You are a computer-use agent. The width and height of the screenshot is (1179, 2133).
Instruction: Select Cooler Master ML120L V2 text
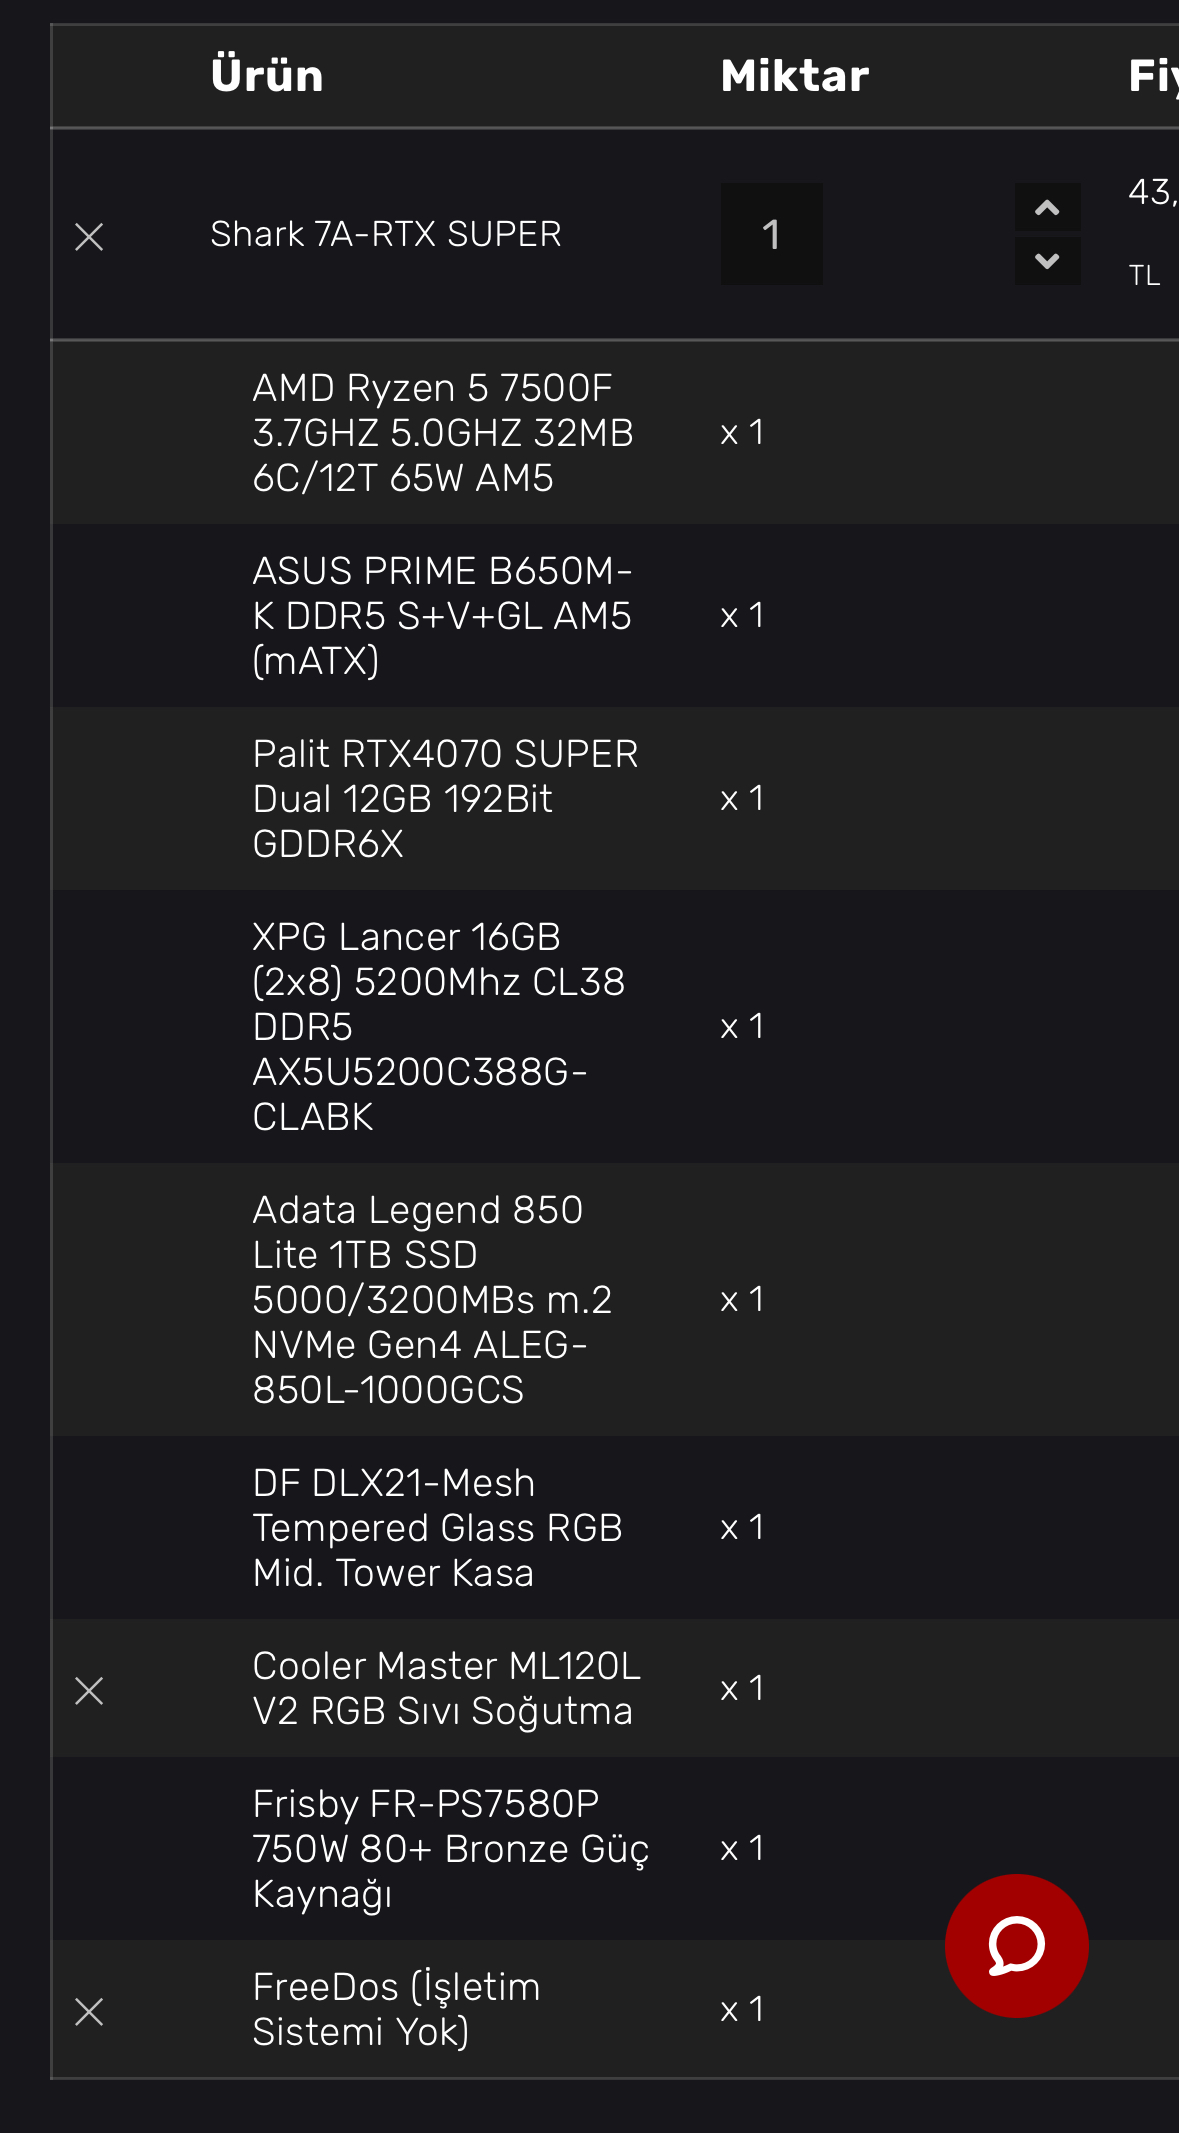point(446,1688)
